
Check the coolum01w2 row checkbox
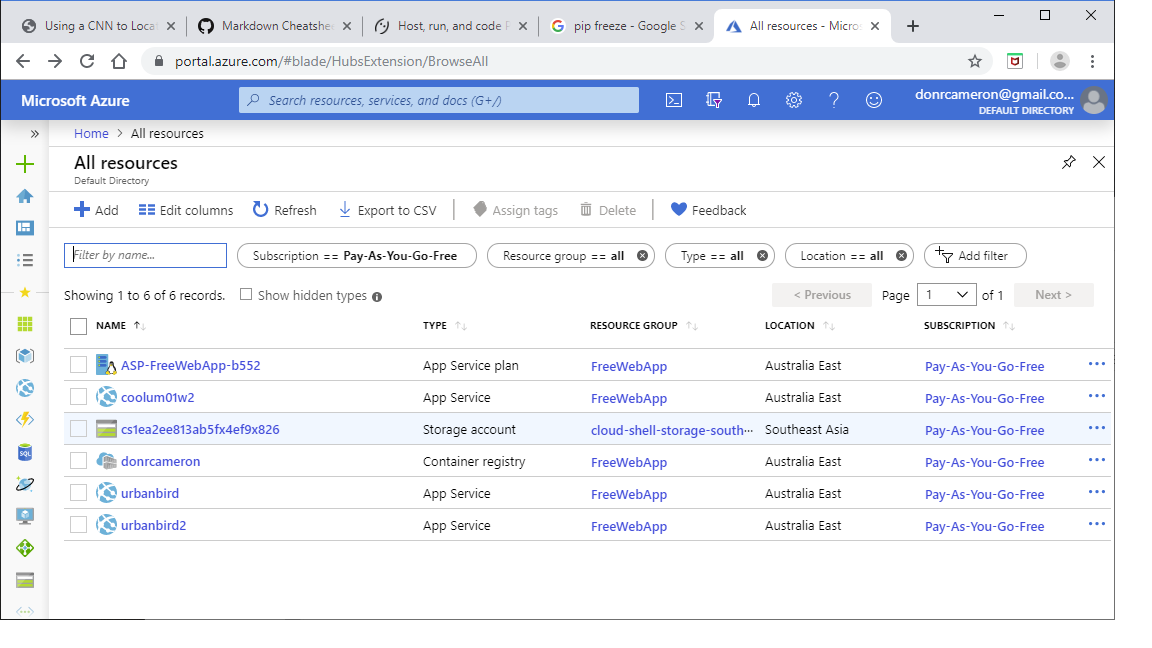(x=79, y=397)
